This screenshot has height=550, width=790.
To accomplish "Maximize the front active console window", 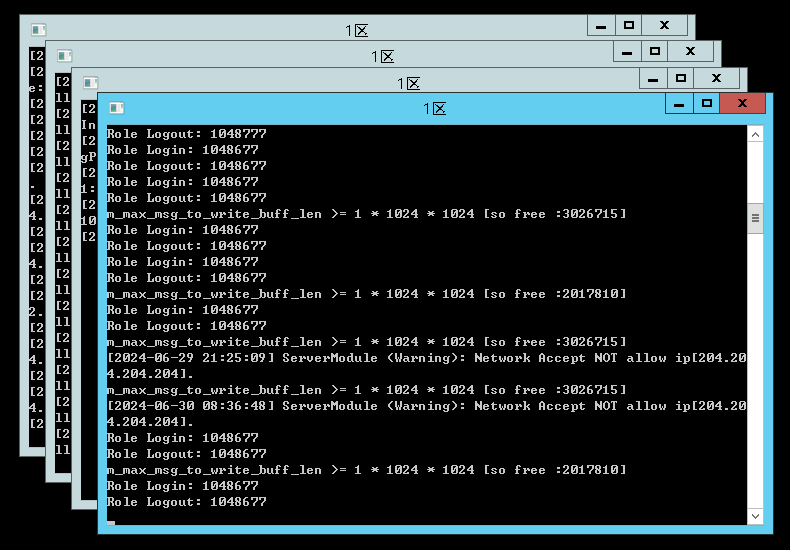I will point(706,104).
